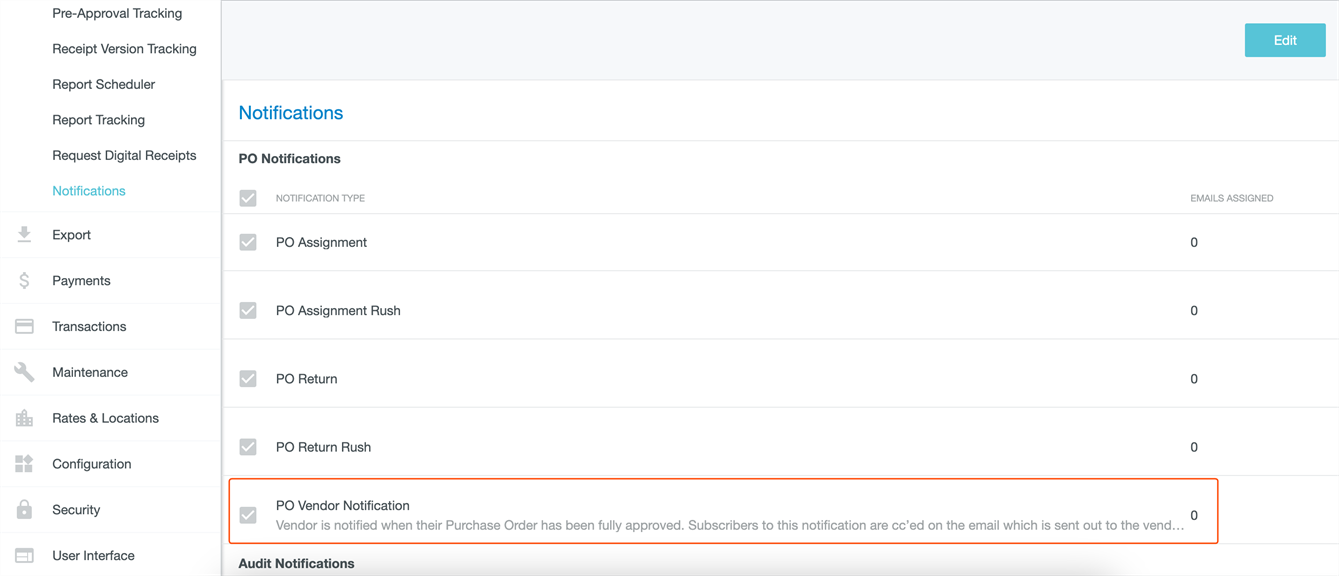The height and width of the screenshot is (576, 1339).
Task: Toggle the PO Return checkbox
Action: coord(248,379)
